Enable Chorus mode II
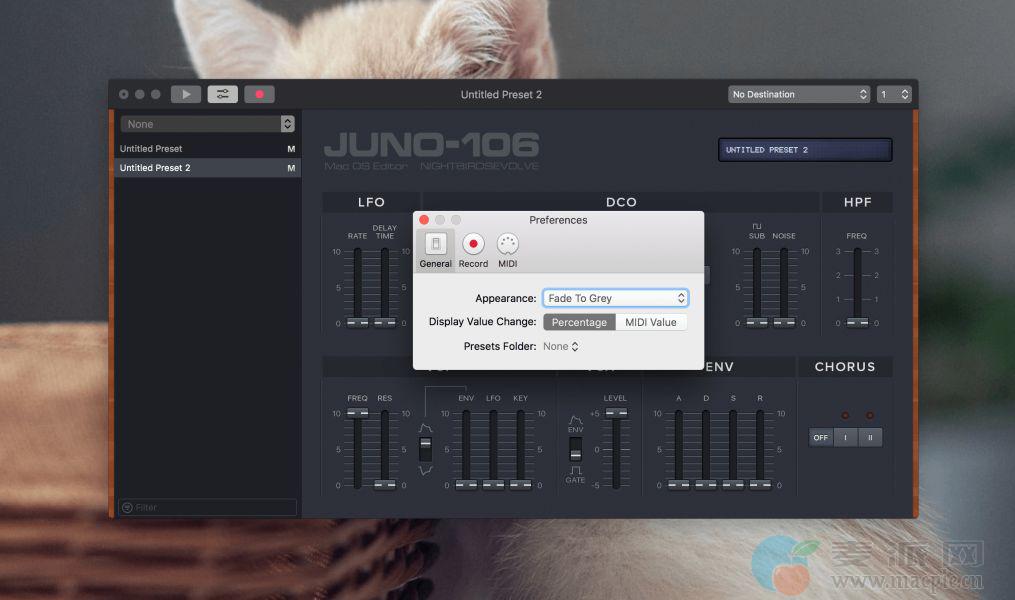This screenshot has height=600, width=1015. tap(870, 437)
